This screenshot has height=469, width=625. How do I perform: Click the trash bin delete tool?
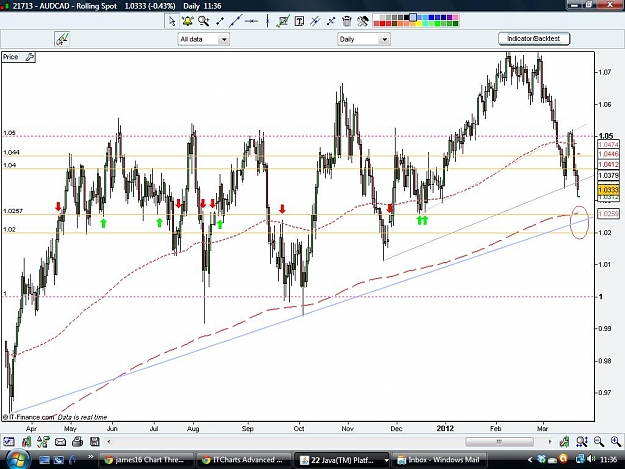tap(347, 21)
